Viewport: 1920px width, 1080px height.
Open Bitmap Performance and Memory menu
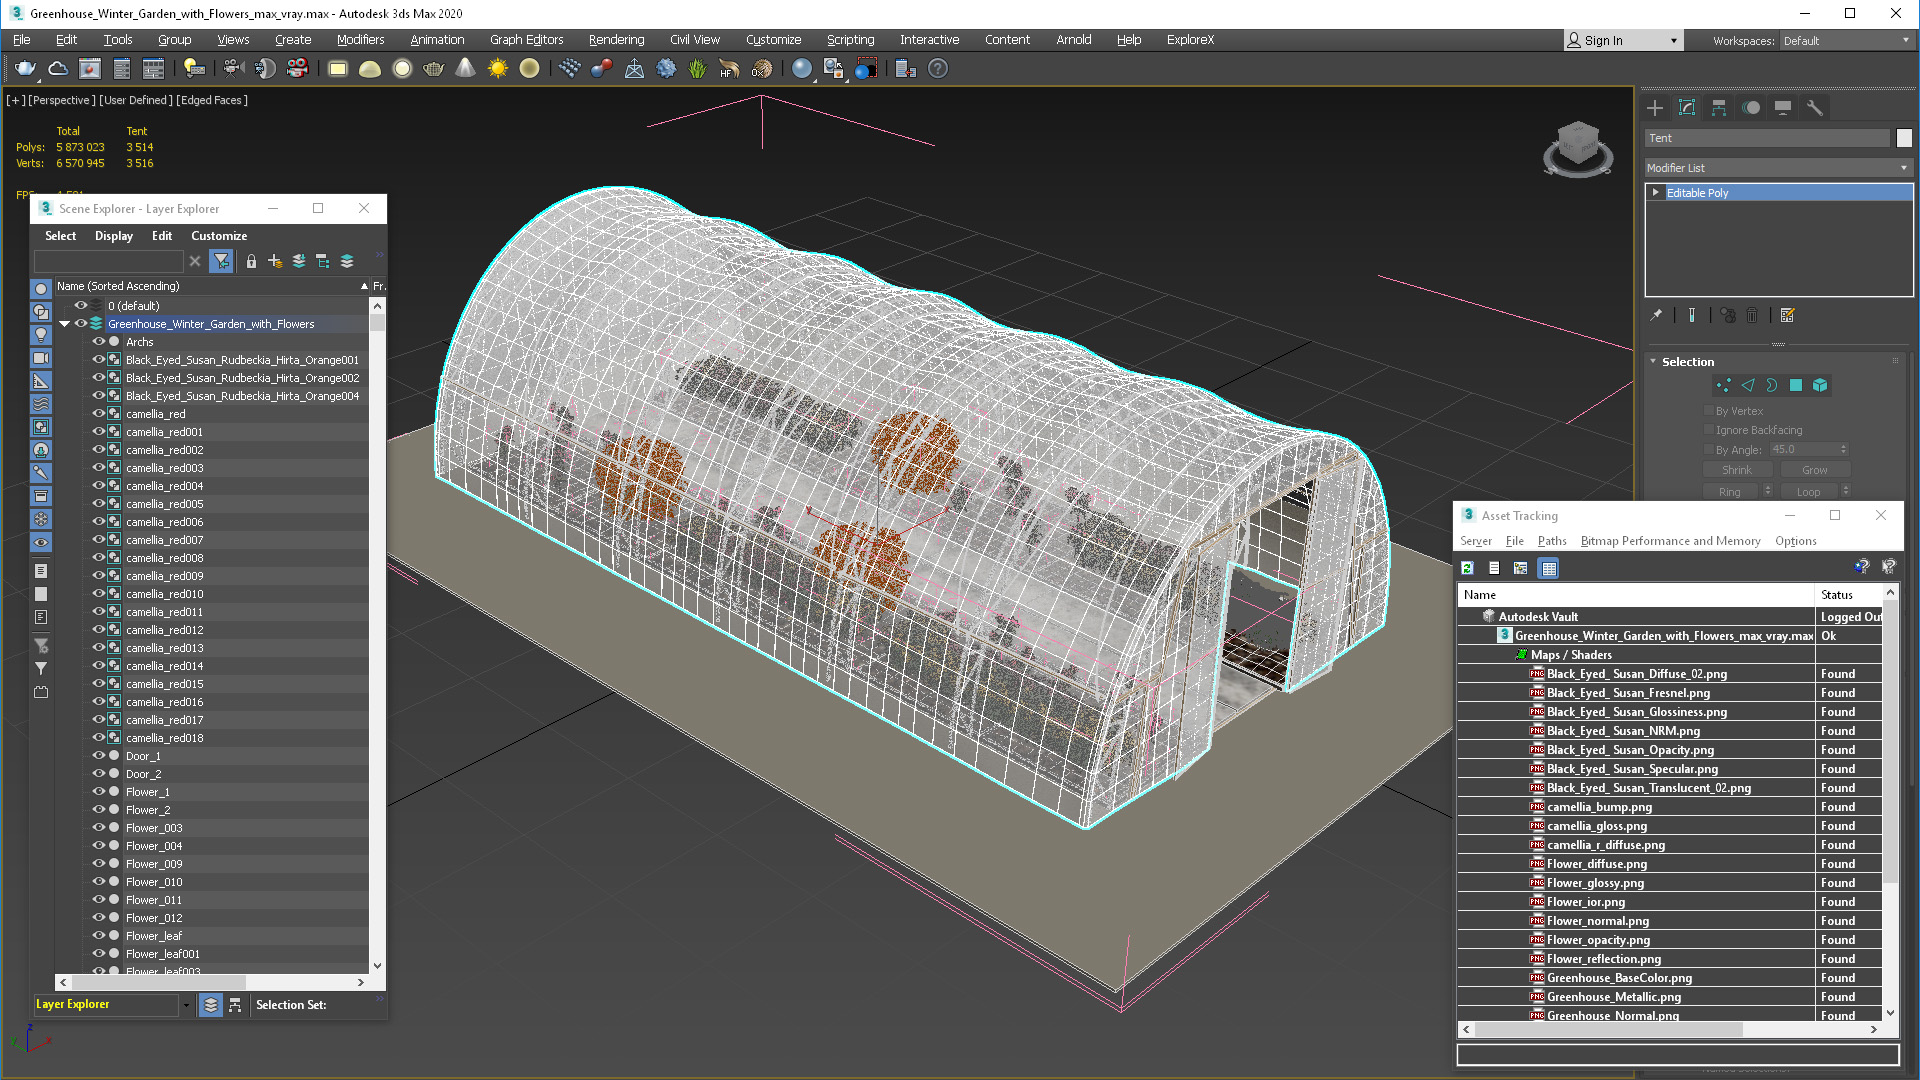coord(1670,541)
